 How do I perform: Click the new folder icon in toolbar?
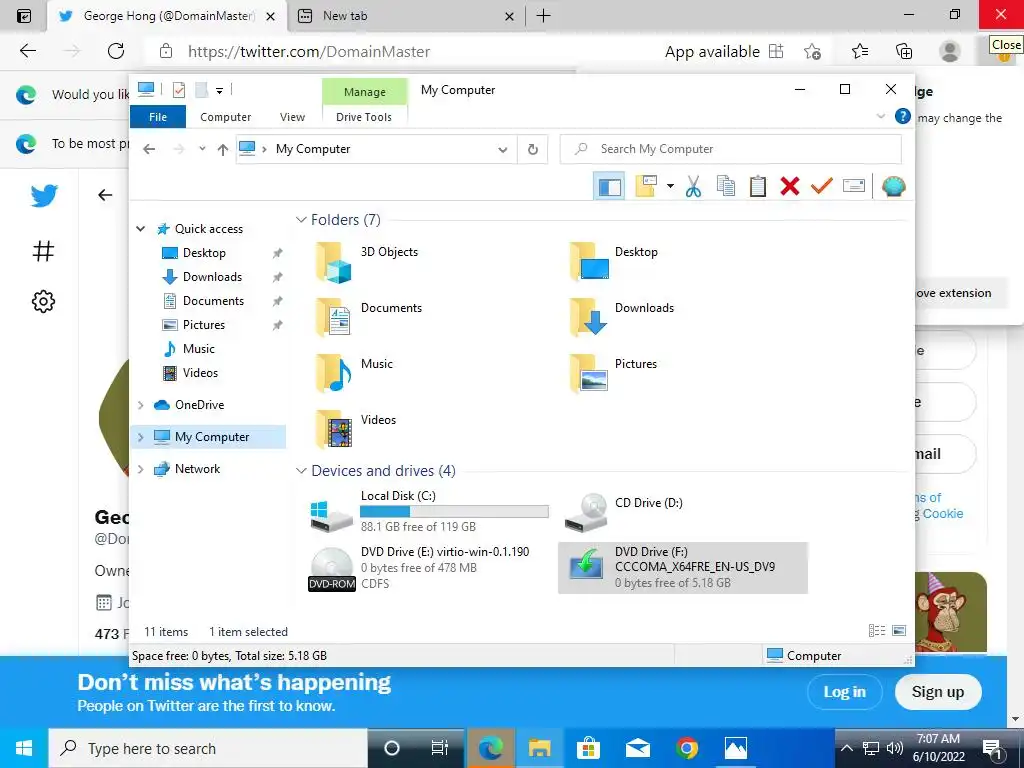(646, 187)
